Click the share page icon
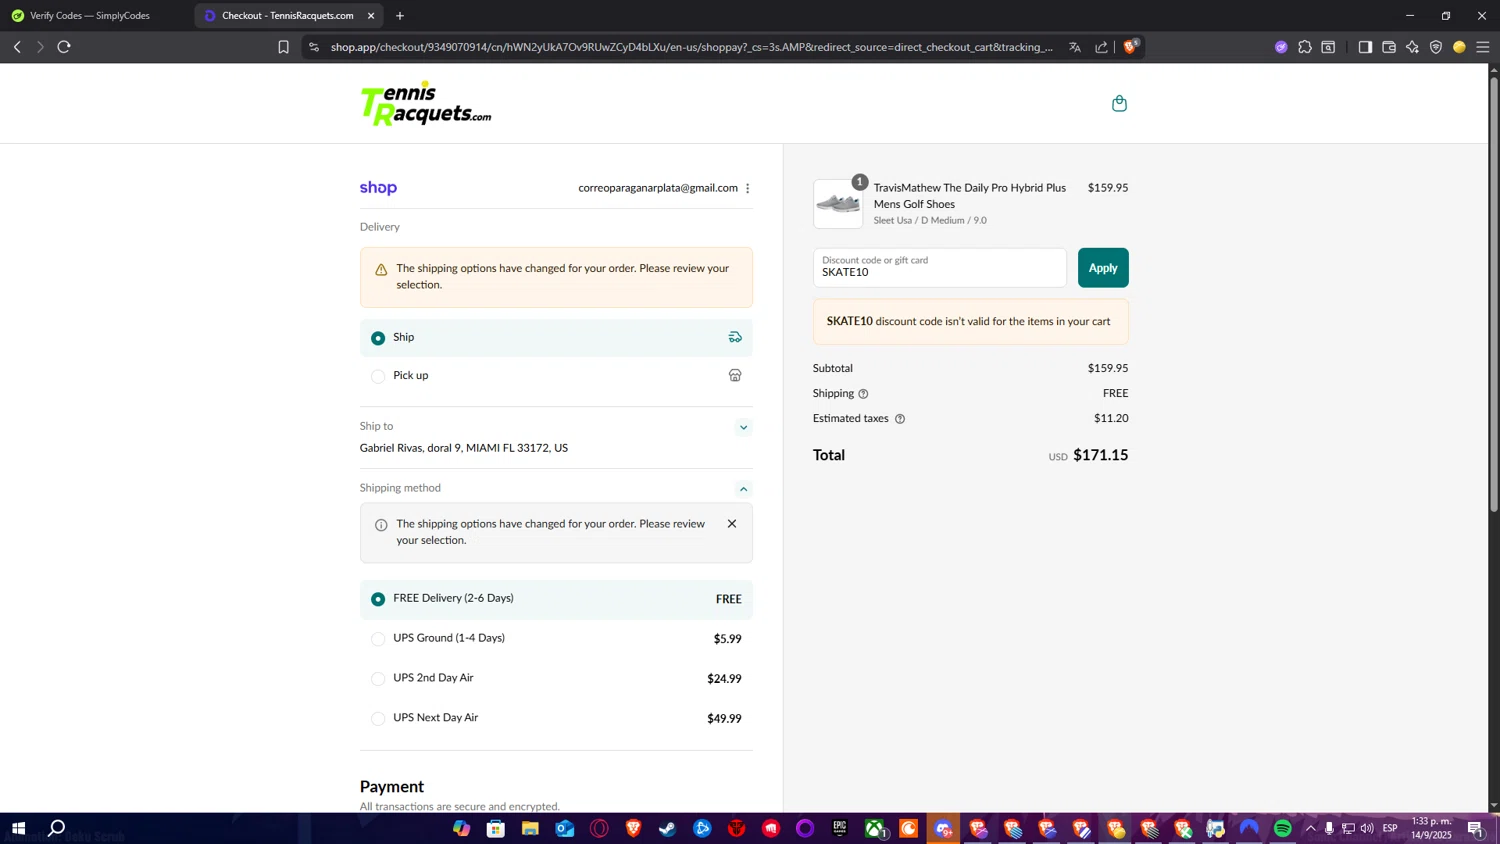Screen dimensions: 1500x844 coord(1102,47)
